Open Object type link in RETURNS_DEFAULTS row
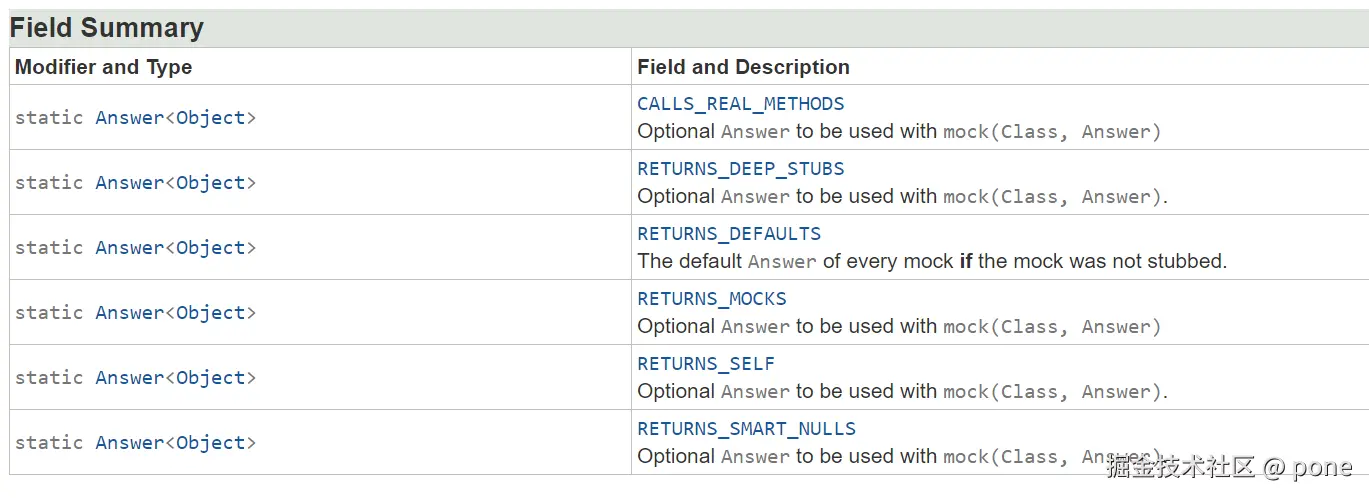 (210, 248)
